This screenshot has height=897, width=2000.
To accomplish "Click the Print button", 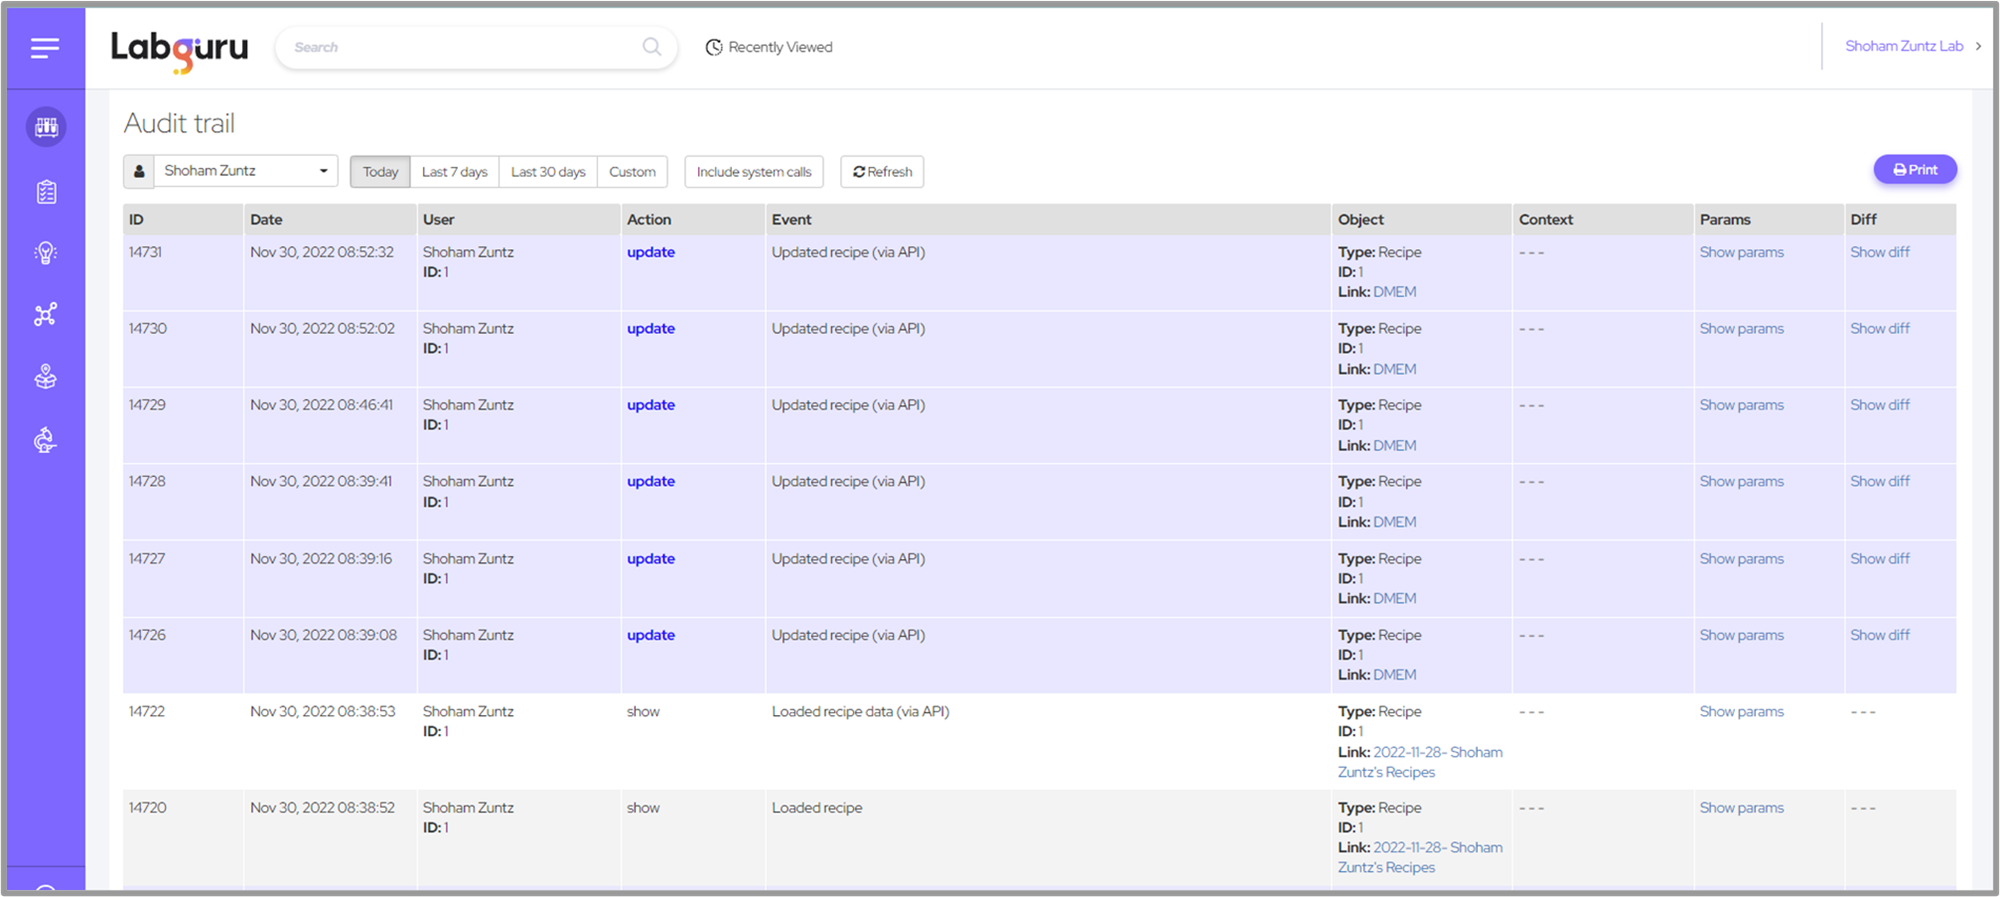I will [x=1914, y=170].
